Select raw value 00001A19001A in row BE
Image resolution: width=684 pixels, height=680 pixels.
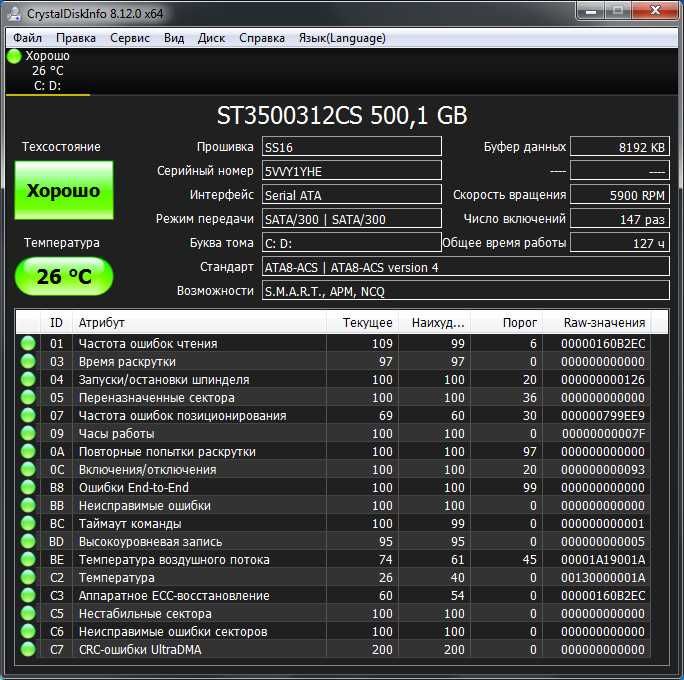click(x=603, y=560)
